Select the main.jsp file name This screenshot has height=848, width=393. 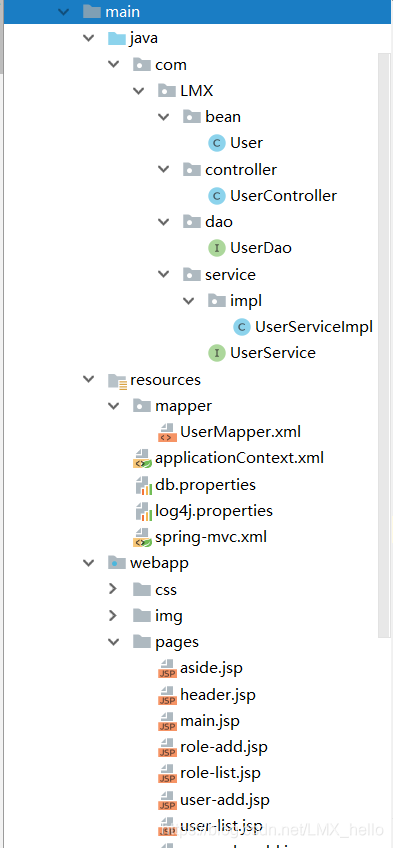click(210, 721)
